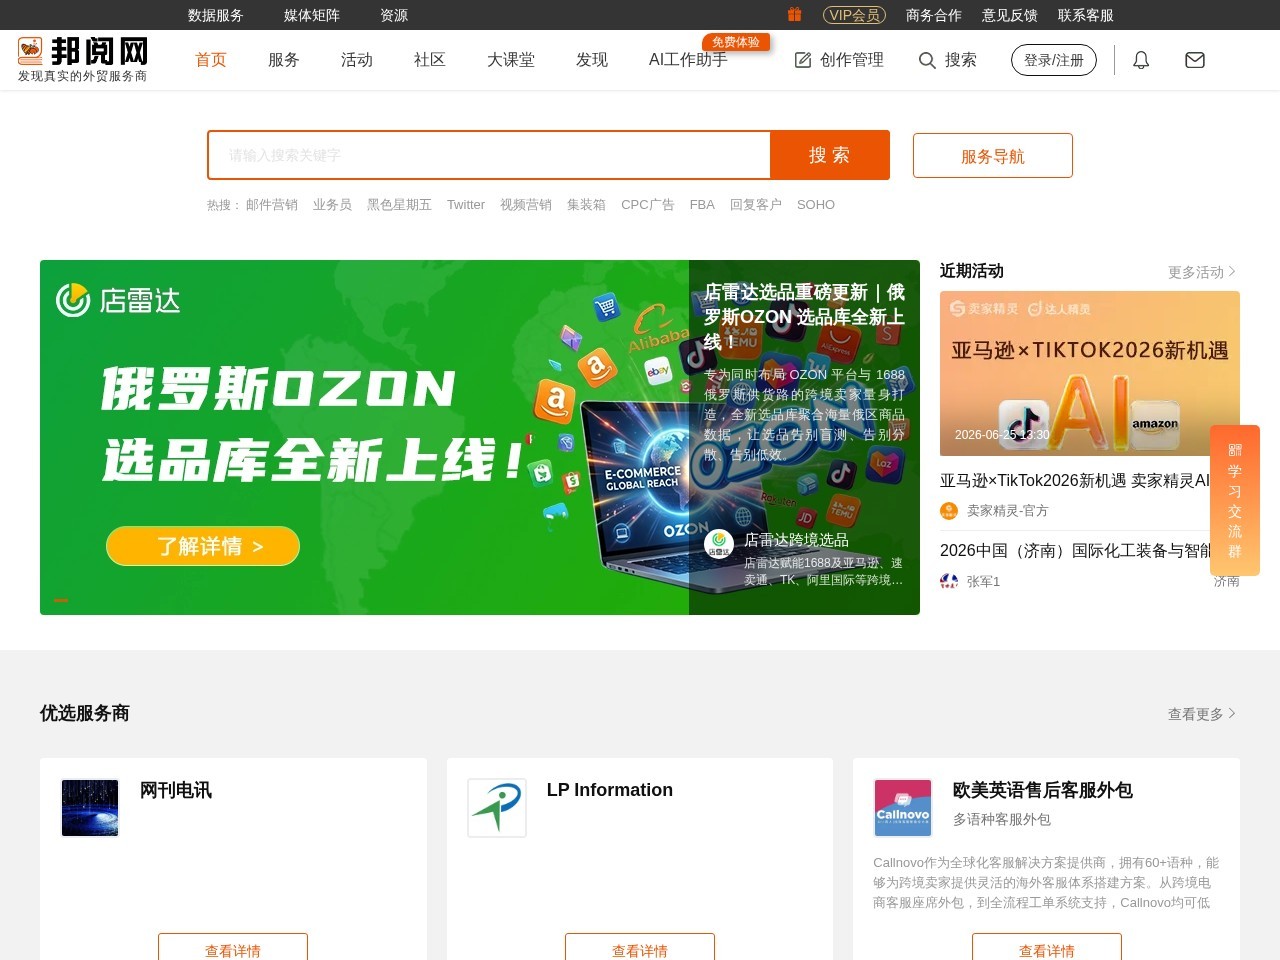Select hot search SOHO

pyautogui.click(x=816, y=205)
